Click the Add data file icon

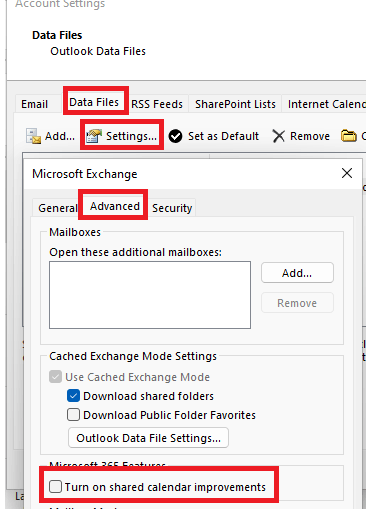click(33, 136)
